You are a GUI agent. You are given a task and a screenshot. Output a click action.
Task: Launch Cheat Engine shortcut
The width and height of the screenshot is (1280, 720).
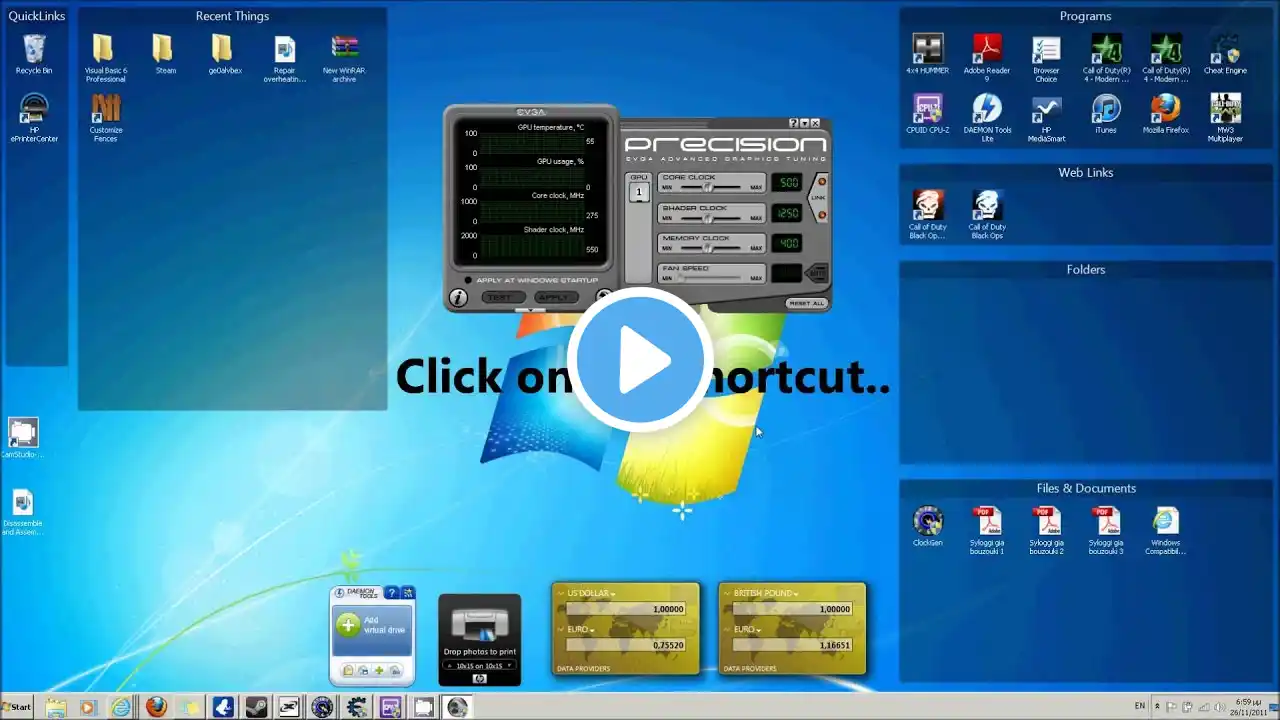point(1225,54)
